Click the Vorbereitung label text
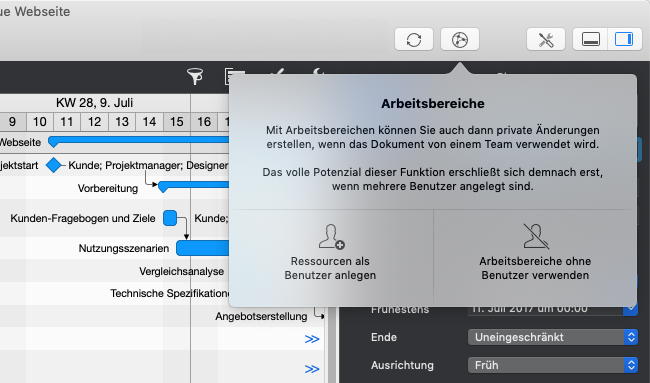 (x=108, y=188)
